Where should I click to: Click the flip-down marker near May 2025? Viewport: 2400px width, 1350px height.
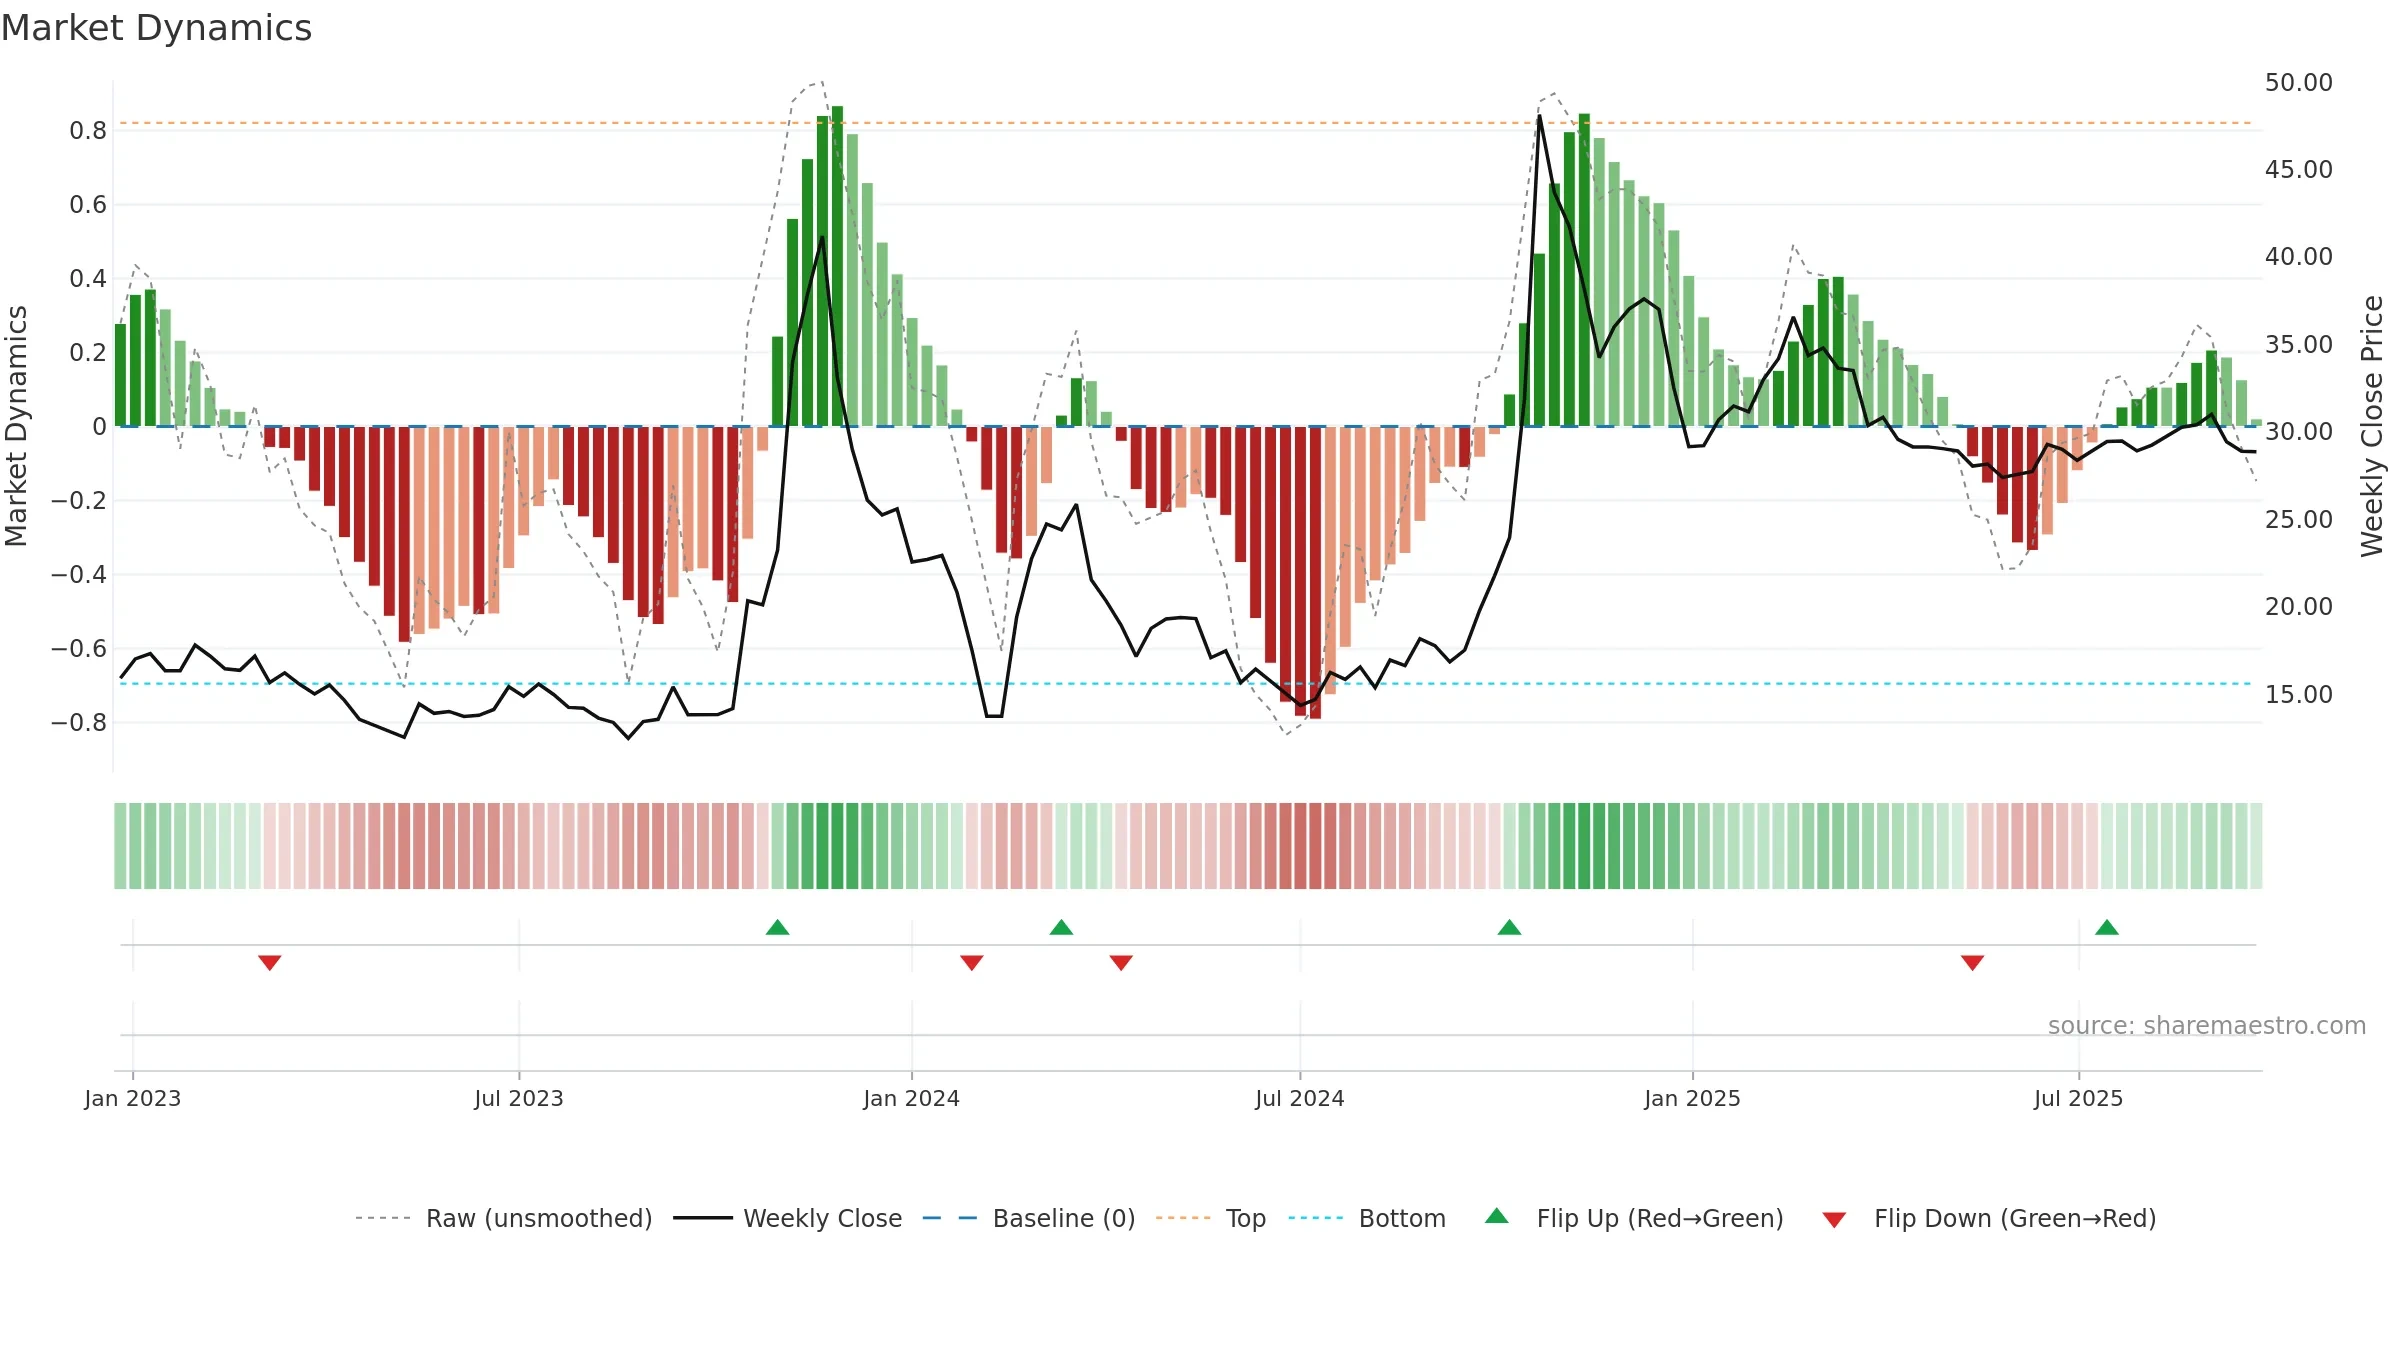(1972, 962)
